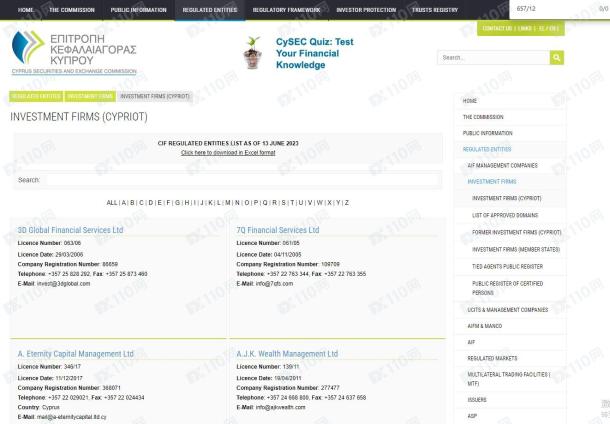Open PUBLIC INFORMATION top menu
Screen dimensions: 610x424
(x=138, y=10)
